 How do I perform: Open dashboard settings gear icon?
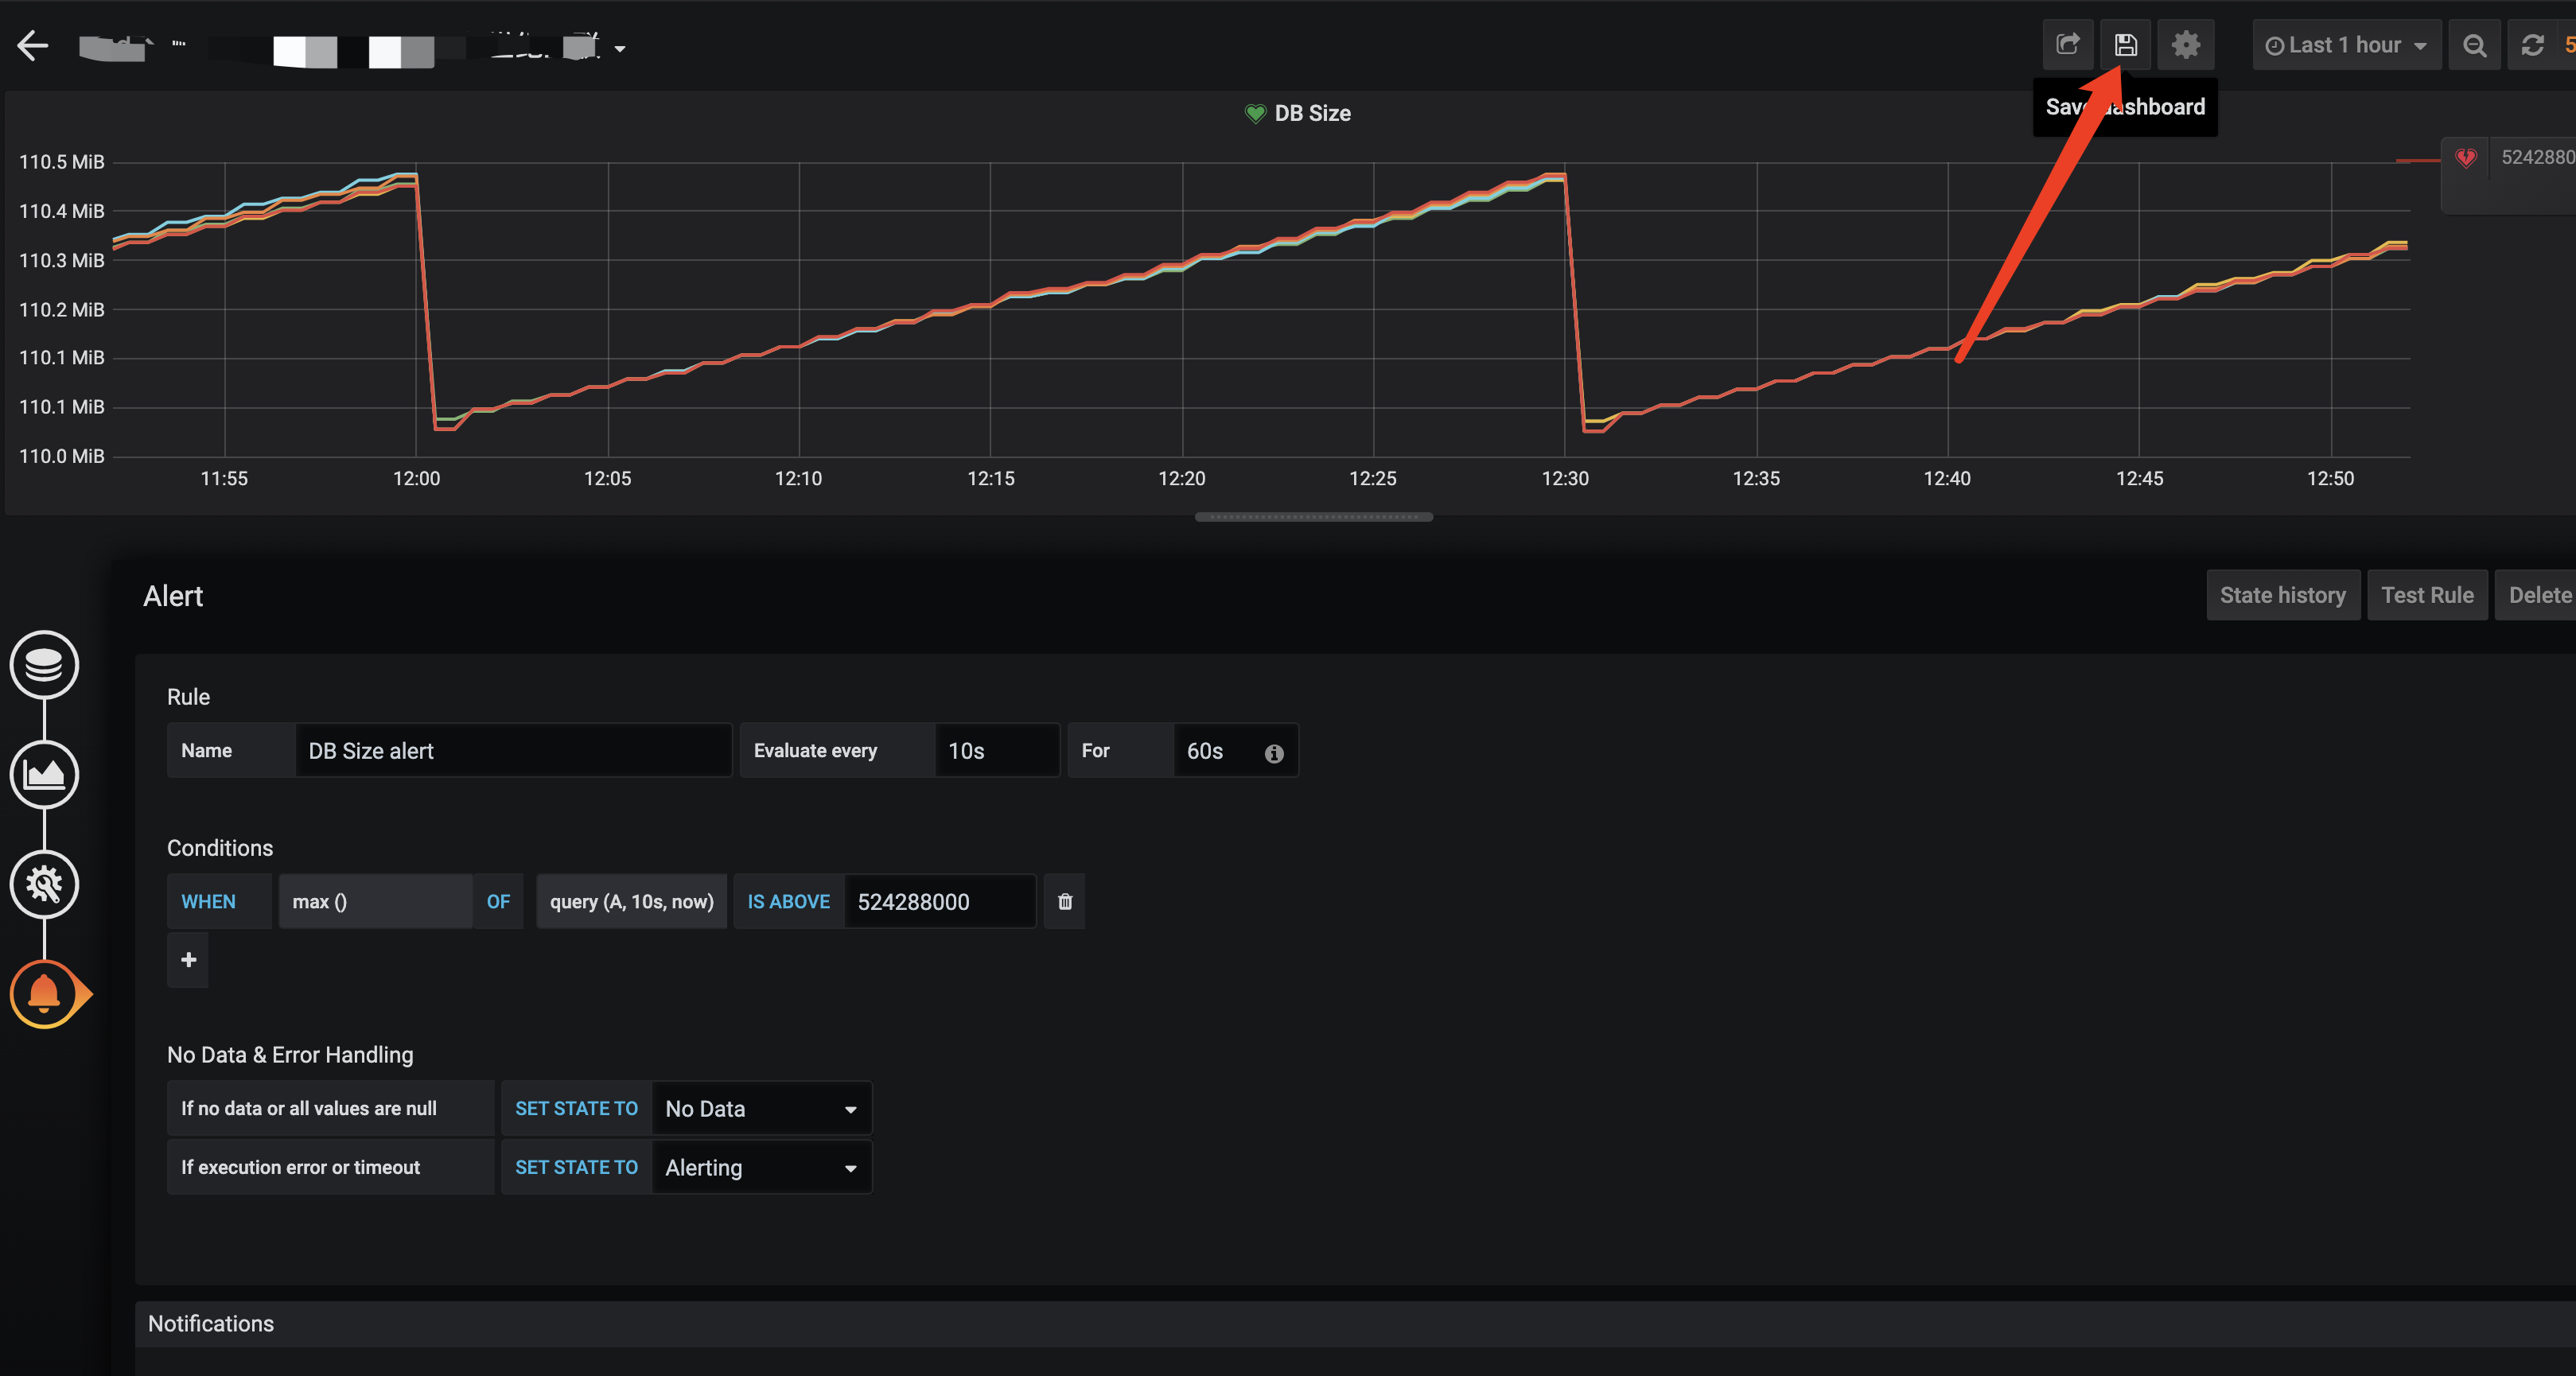(2185, 45)
